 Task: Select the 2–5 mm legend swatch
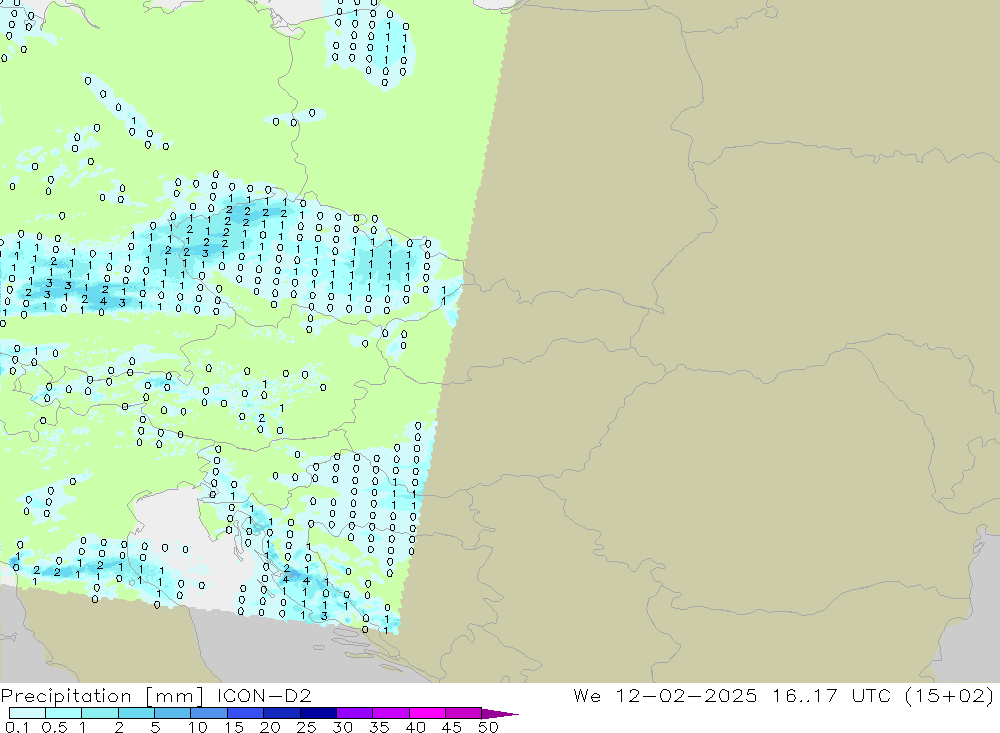(x=136, y=713)
